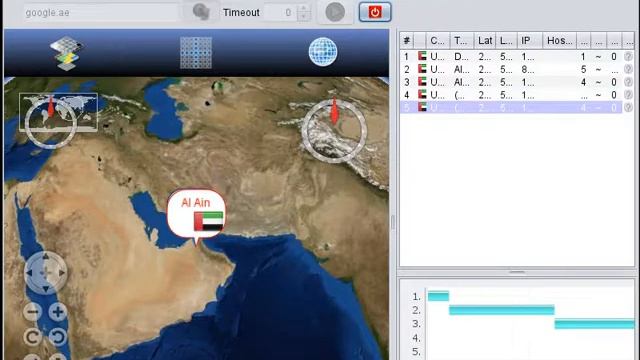The image size is (640, 360).
Task: Click the whois question icon in row 3
Action: pyautogui.click(x=629, y=82)
